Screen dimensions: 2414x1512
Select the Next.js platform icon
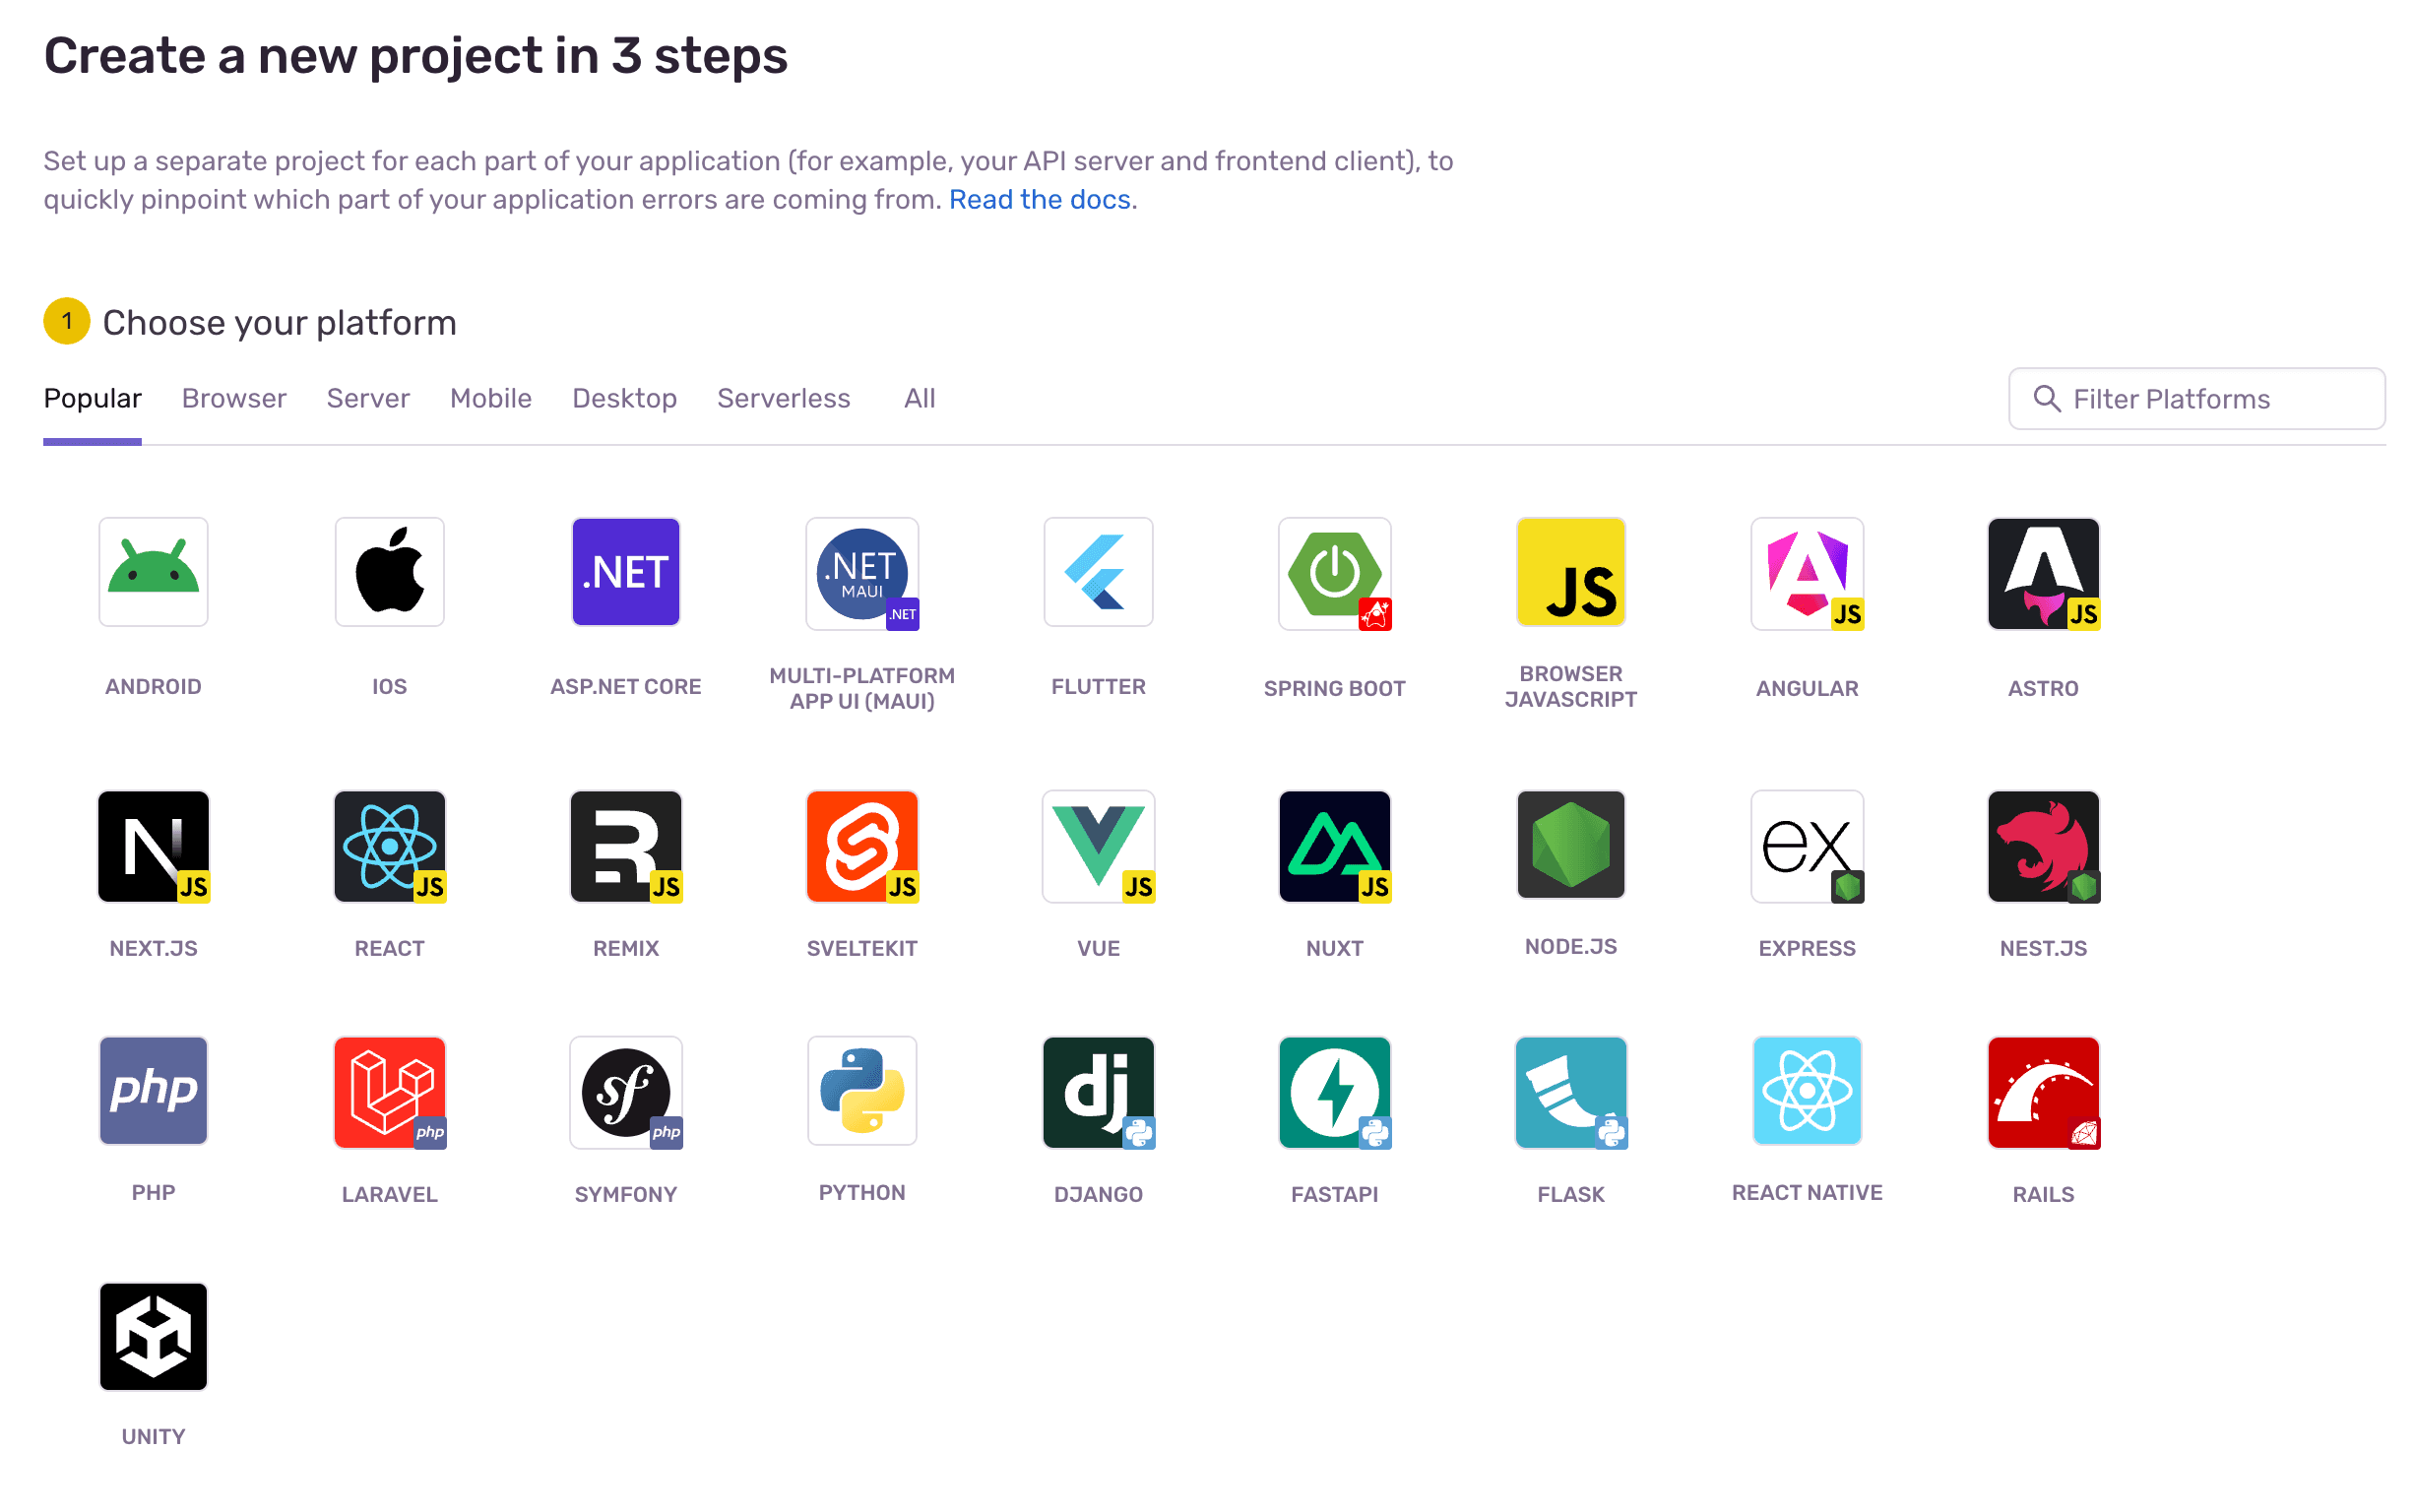click(153, 846)
